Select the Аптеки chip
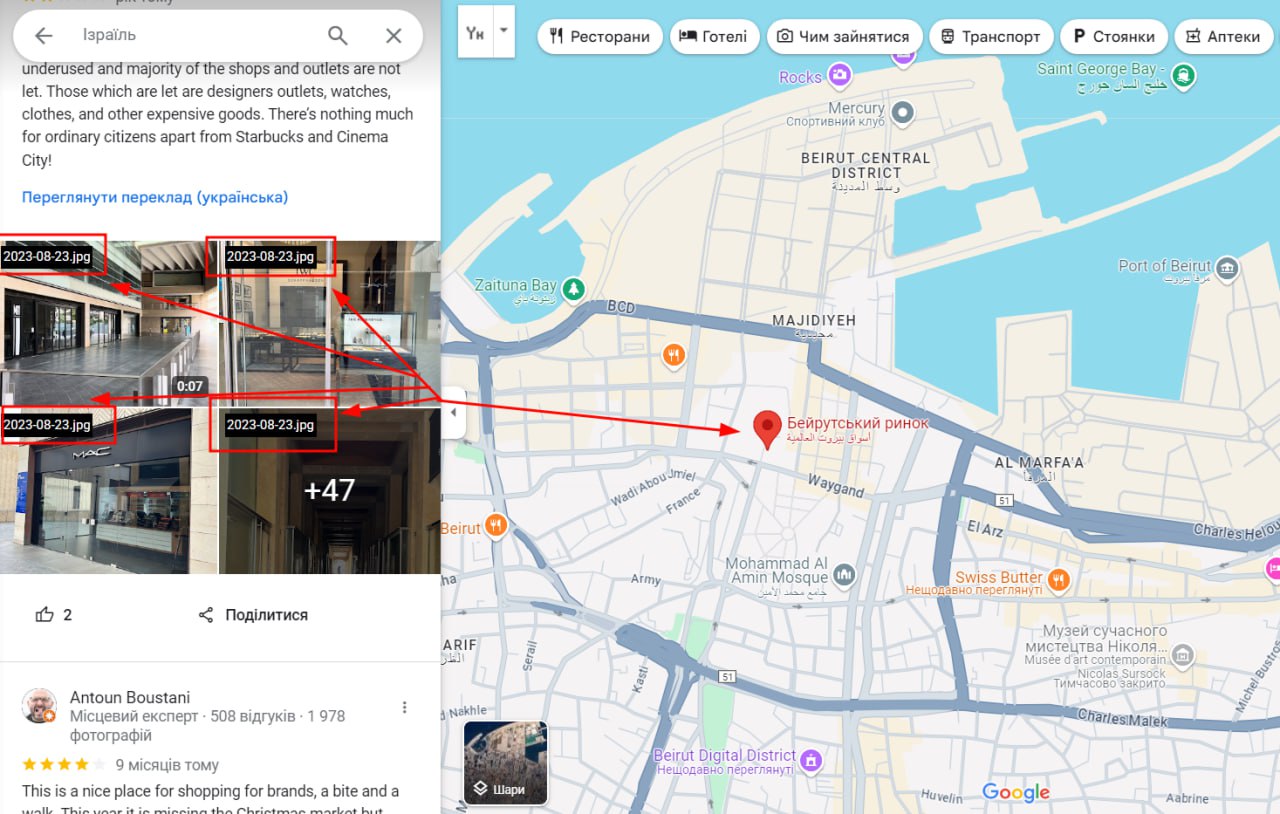 pyautogui.click(x=1223, y=36)
